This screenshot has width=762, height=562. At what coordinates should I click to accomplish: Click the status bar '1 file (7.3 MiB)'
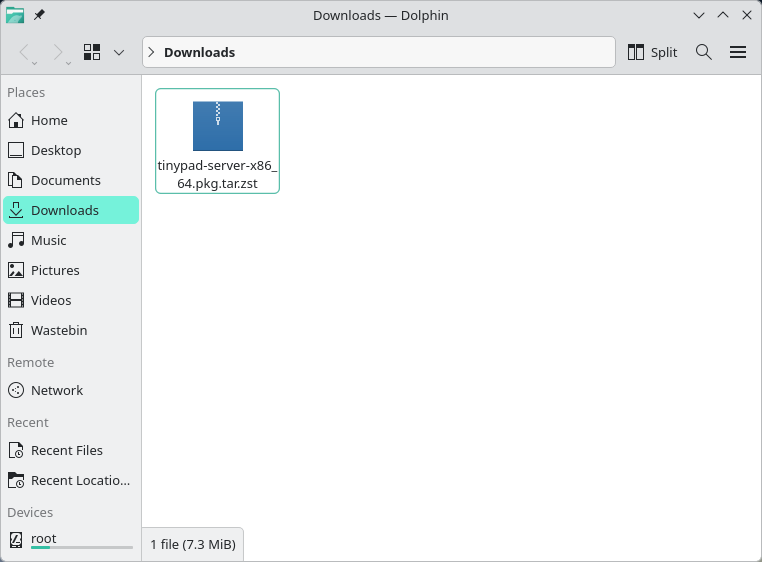(193, 544)
